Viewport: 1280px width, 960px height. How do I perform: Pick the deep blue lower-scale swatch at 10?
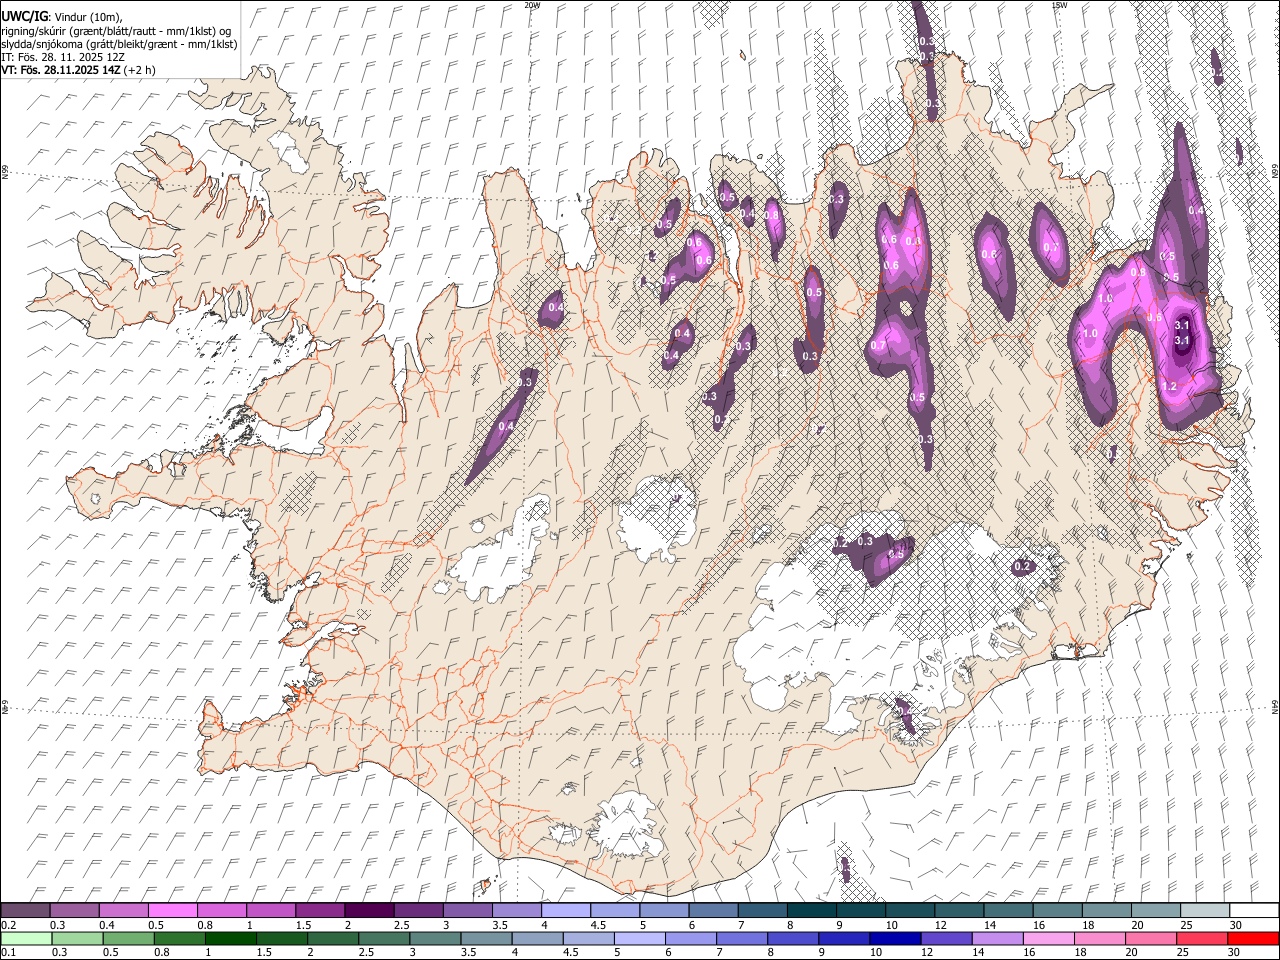(894, 938)
